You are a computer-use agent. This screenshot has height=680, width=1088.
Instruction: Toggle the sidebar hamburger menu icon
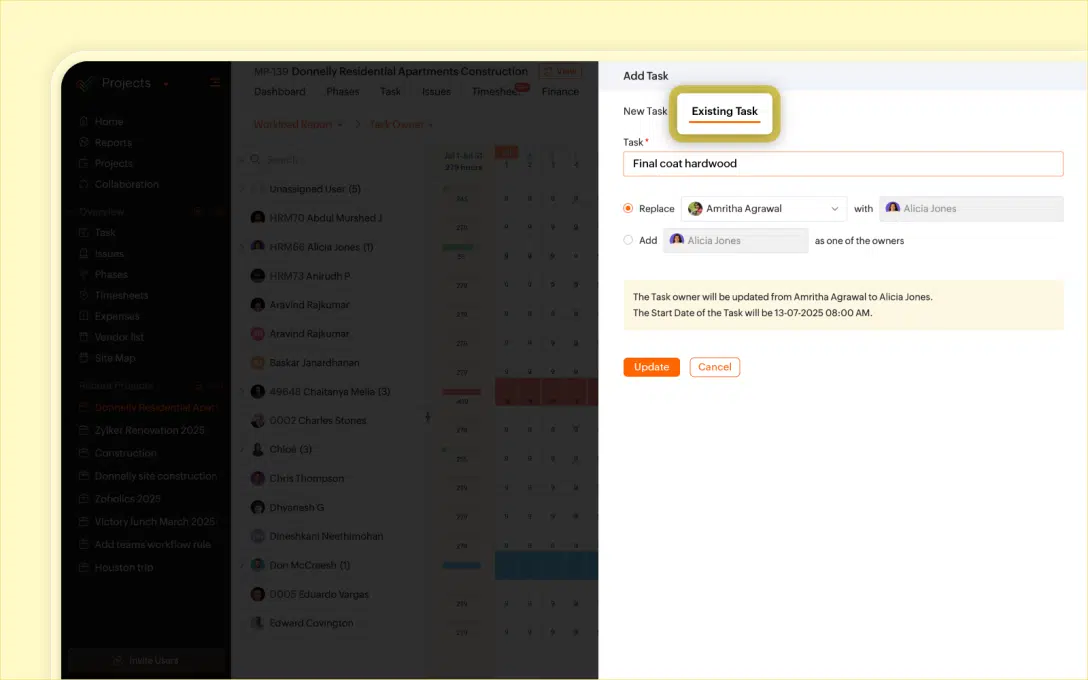click(x=215, y=83)
